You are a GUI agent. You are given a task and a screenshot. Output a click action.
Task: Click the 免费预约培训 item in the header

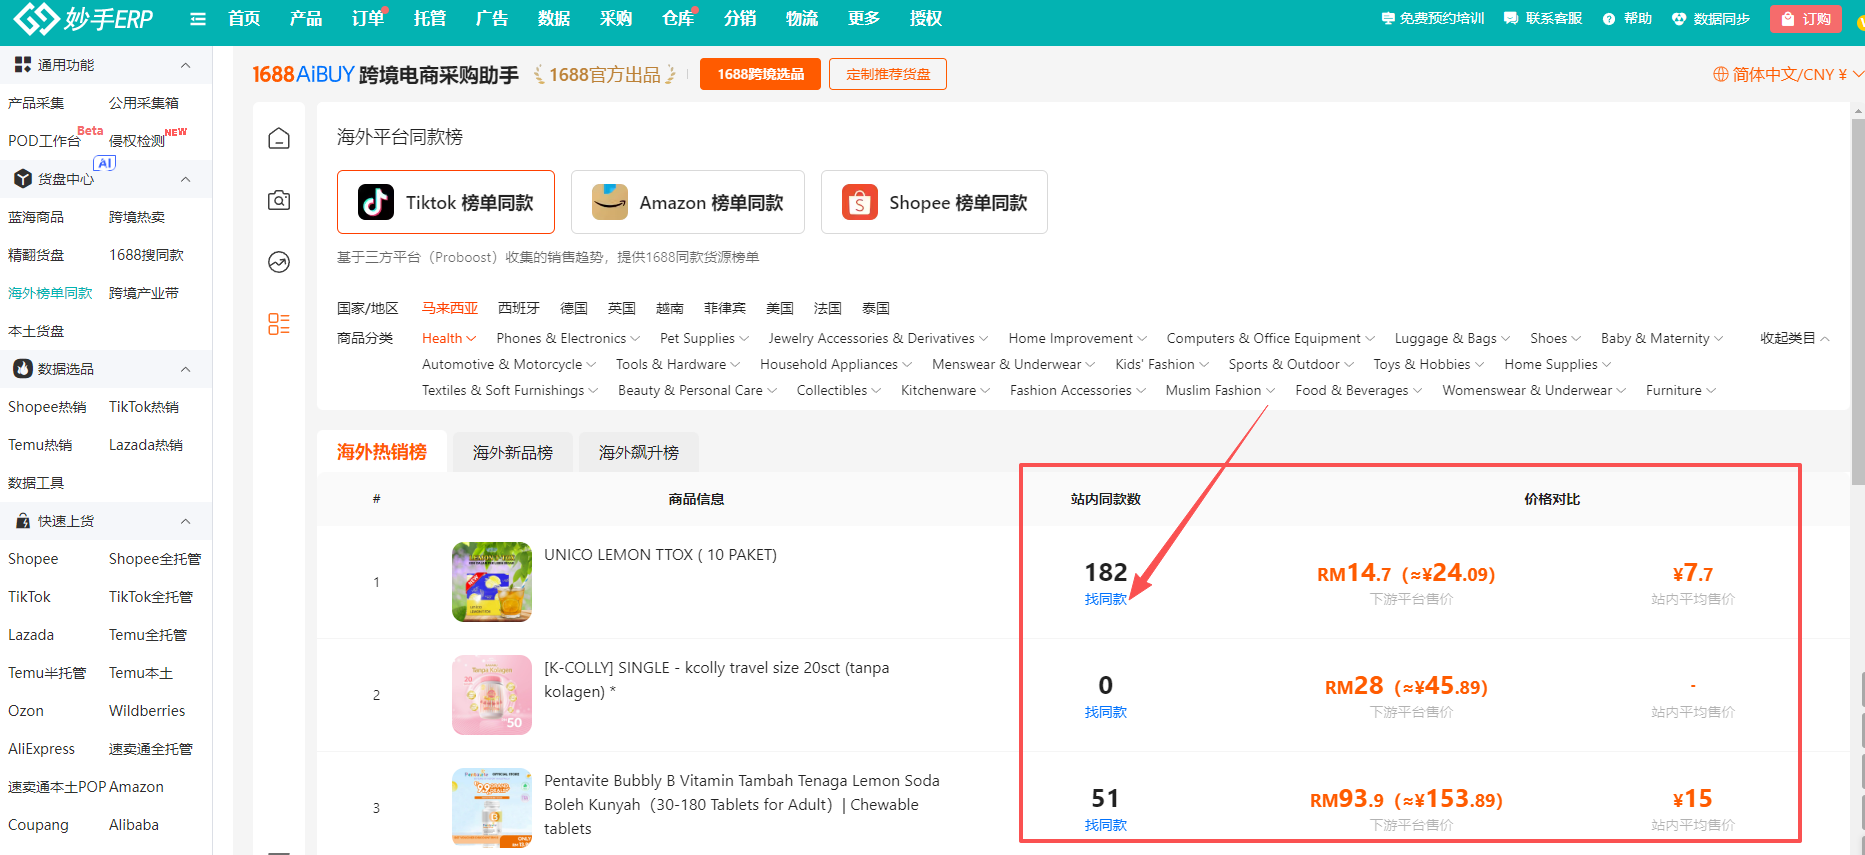pyautogui.click(x=1433, y=18)
